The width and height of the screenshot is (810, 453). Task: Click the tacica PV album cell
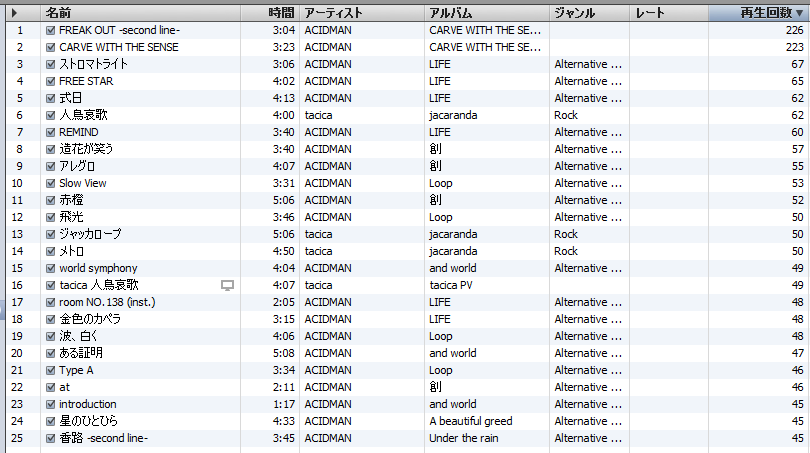451,285
